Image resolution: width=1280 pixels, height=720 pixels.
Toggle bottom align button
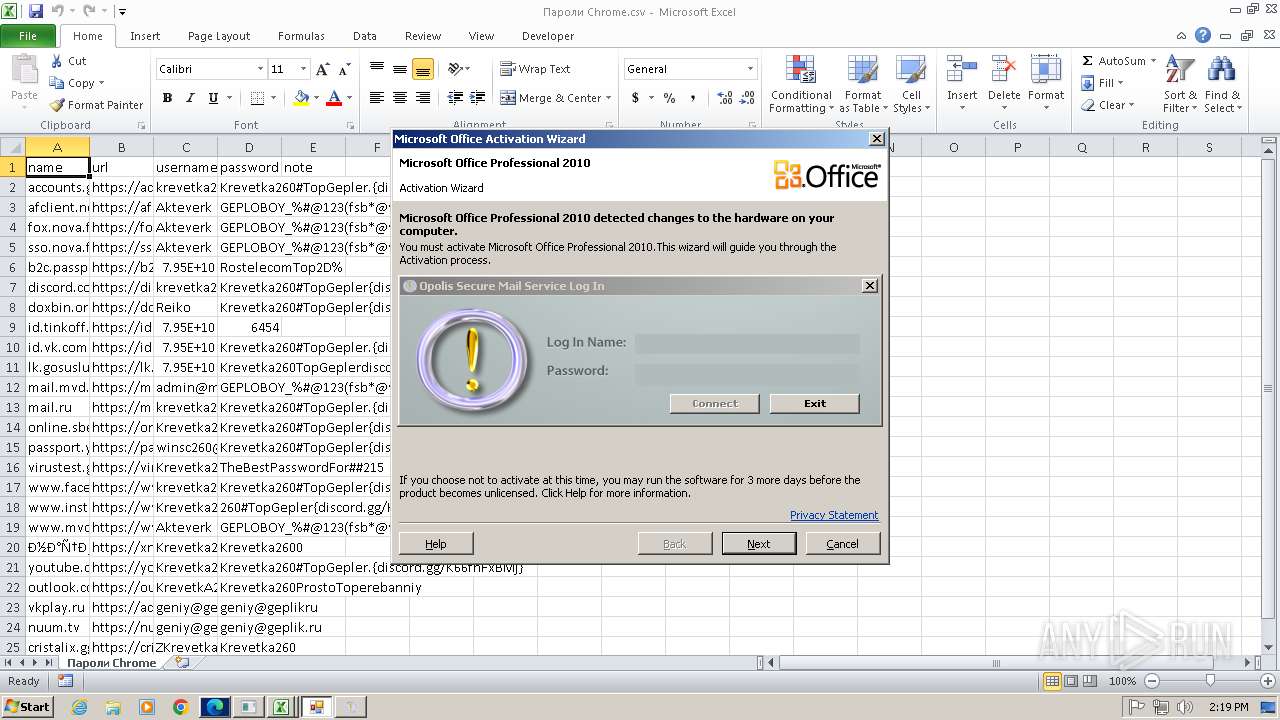point(423,69)
